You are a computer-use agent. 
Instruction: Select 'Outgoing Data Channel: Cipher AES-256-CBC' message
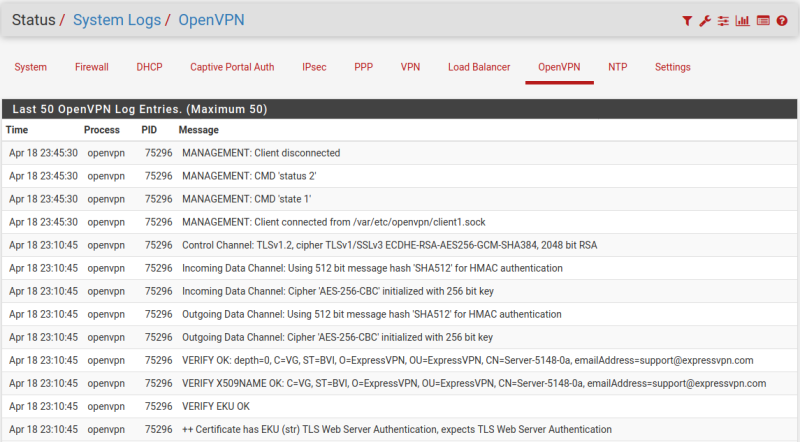(337, 337)
